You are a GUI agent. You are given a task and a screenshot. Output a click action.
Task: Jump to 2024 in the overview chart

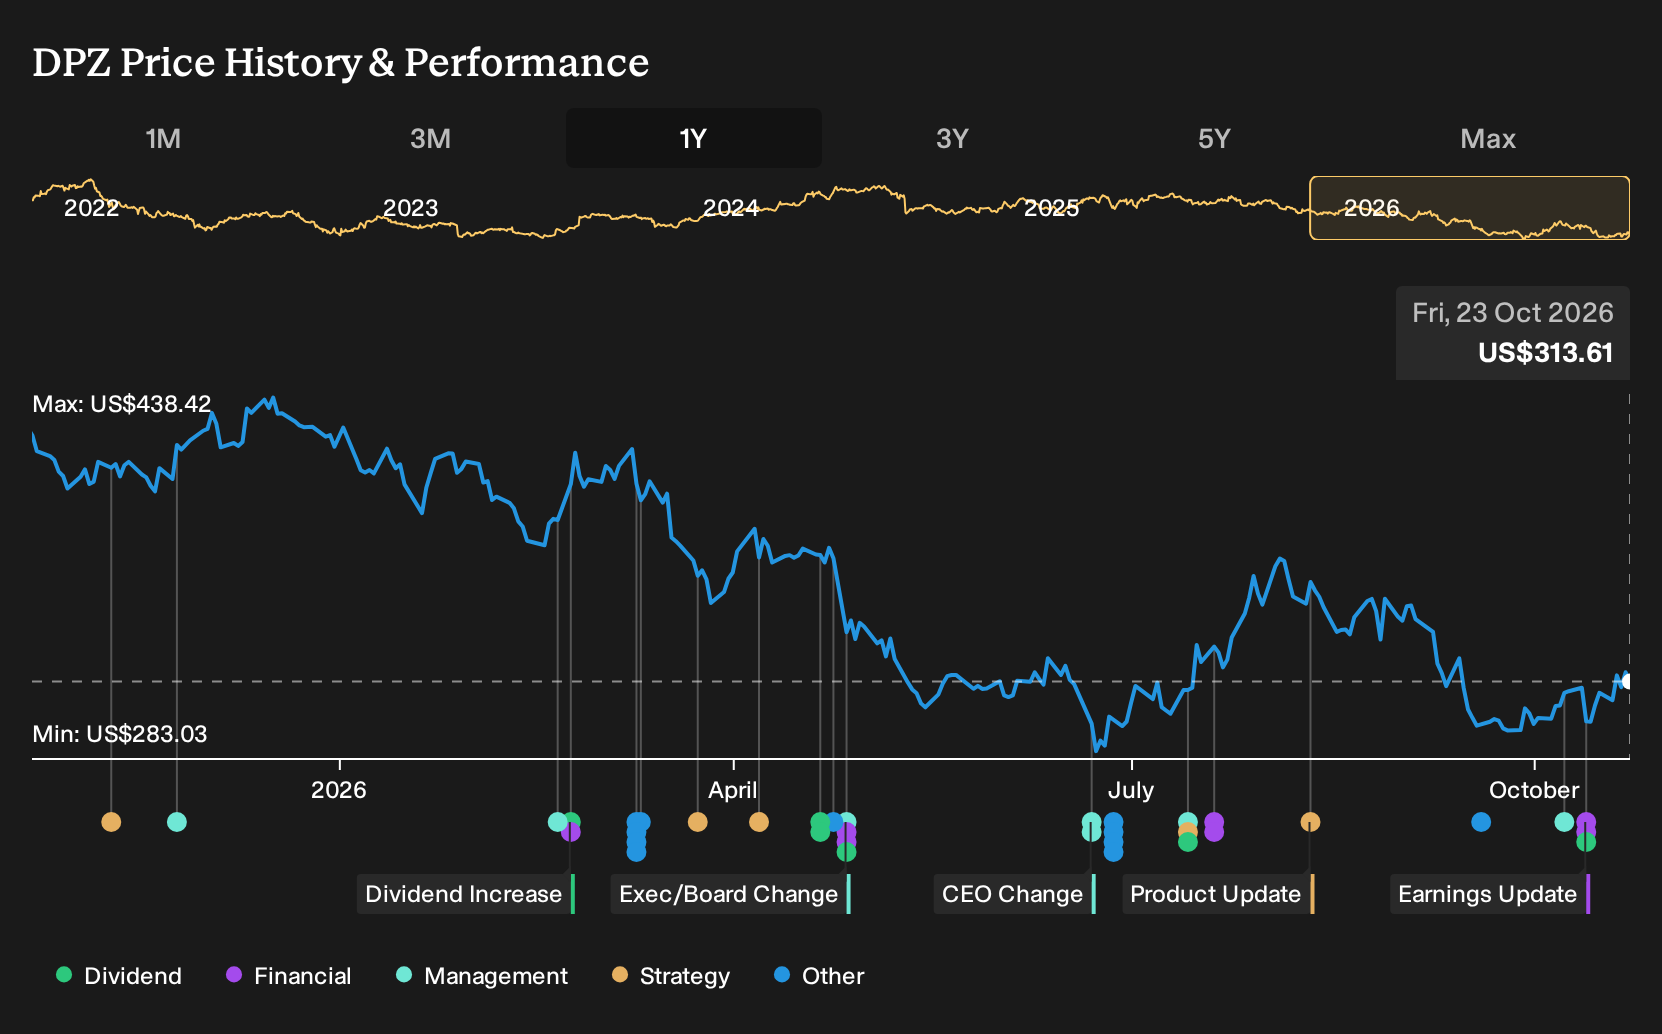[x=731, y=208]
